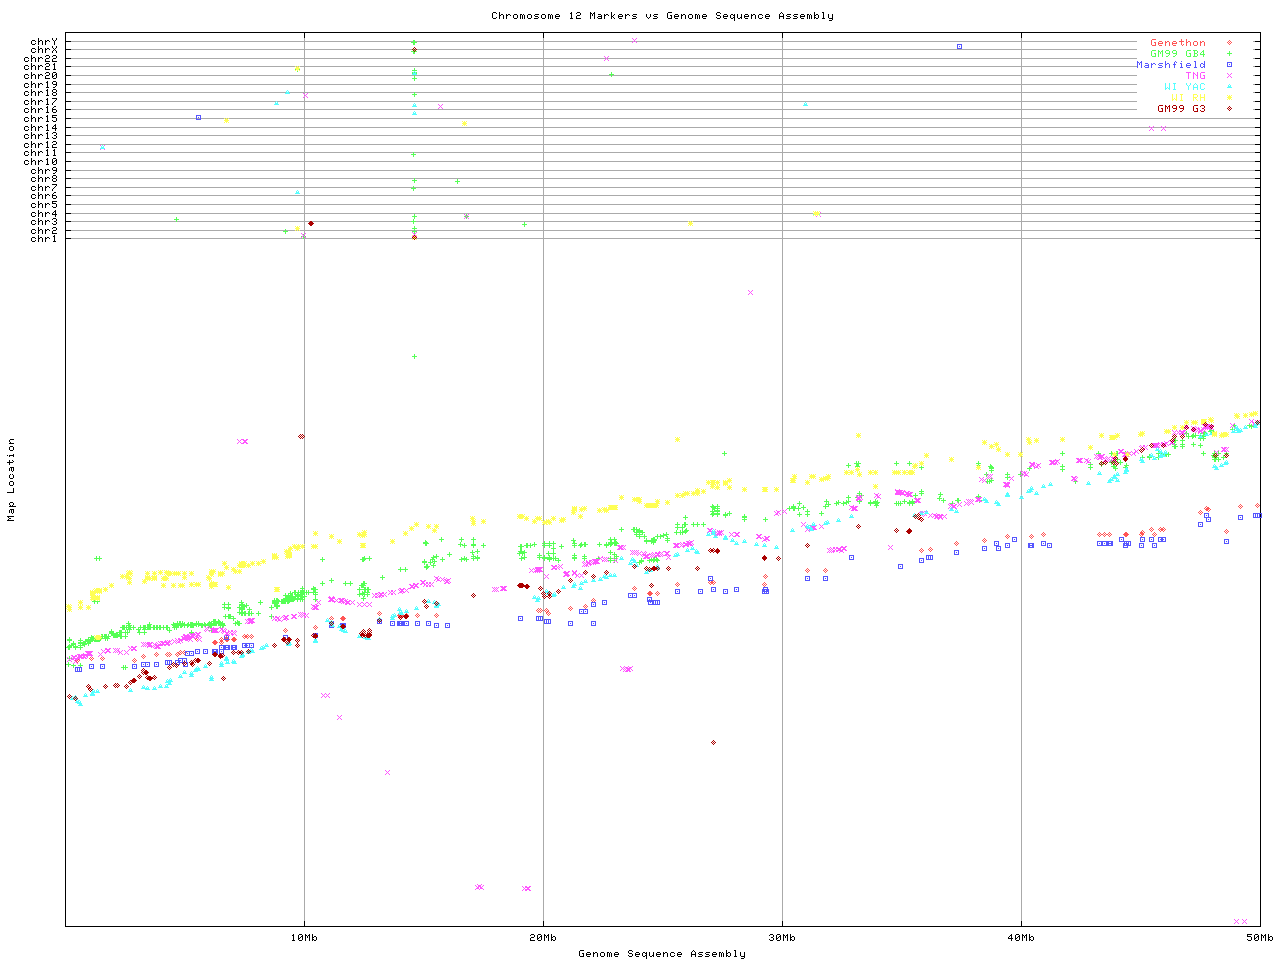Click the 30Mb x-axis tick label
1280x960 pixels.
[782, 937]
